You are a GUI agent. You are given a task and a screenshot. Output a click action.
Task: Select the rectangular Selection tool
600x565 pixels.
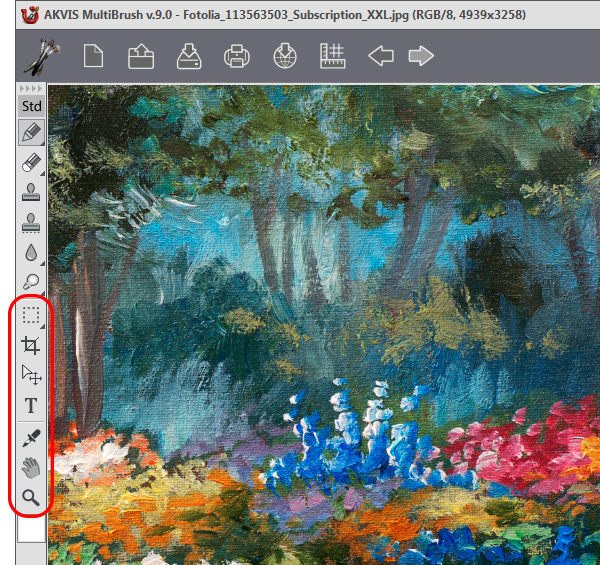pos(31,316)
